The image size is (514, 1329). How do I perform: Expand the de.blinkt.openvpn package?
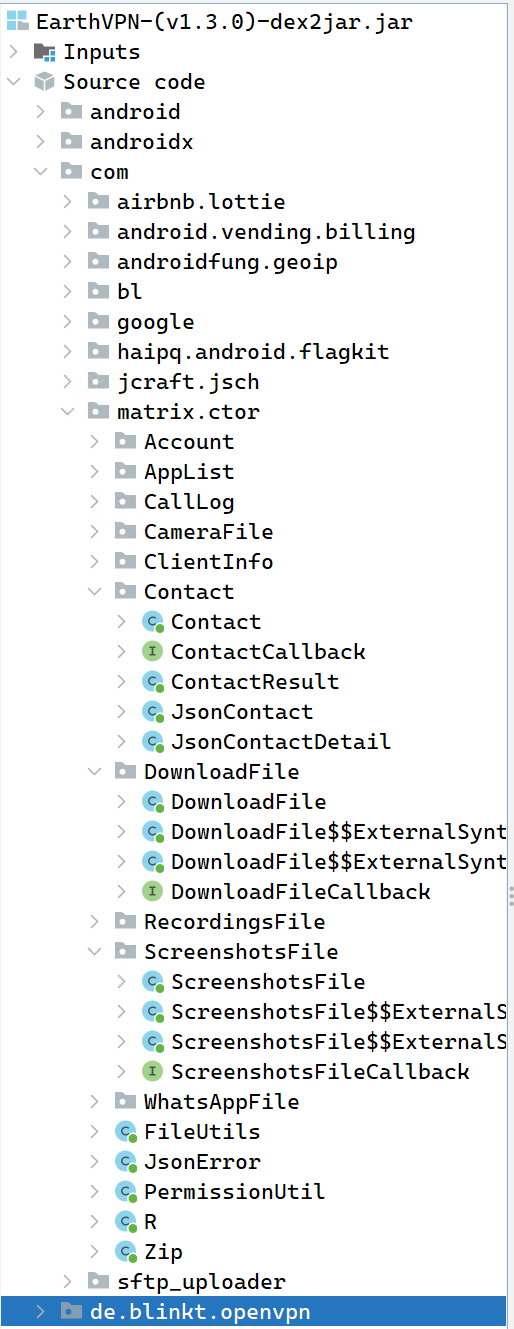coord(40,1312)
